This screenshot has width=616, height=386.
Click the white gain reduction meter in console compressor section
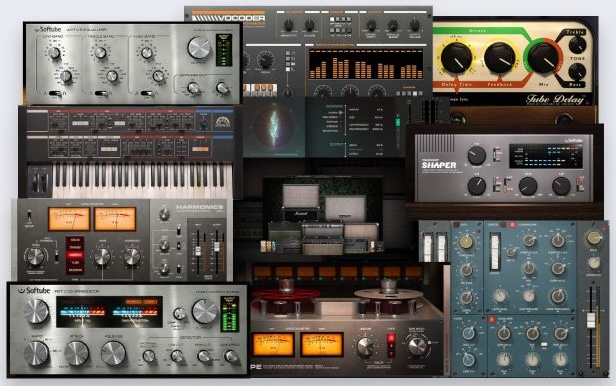(495, 252)
